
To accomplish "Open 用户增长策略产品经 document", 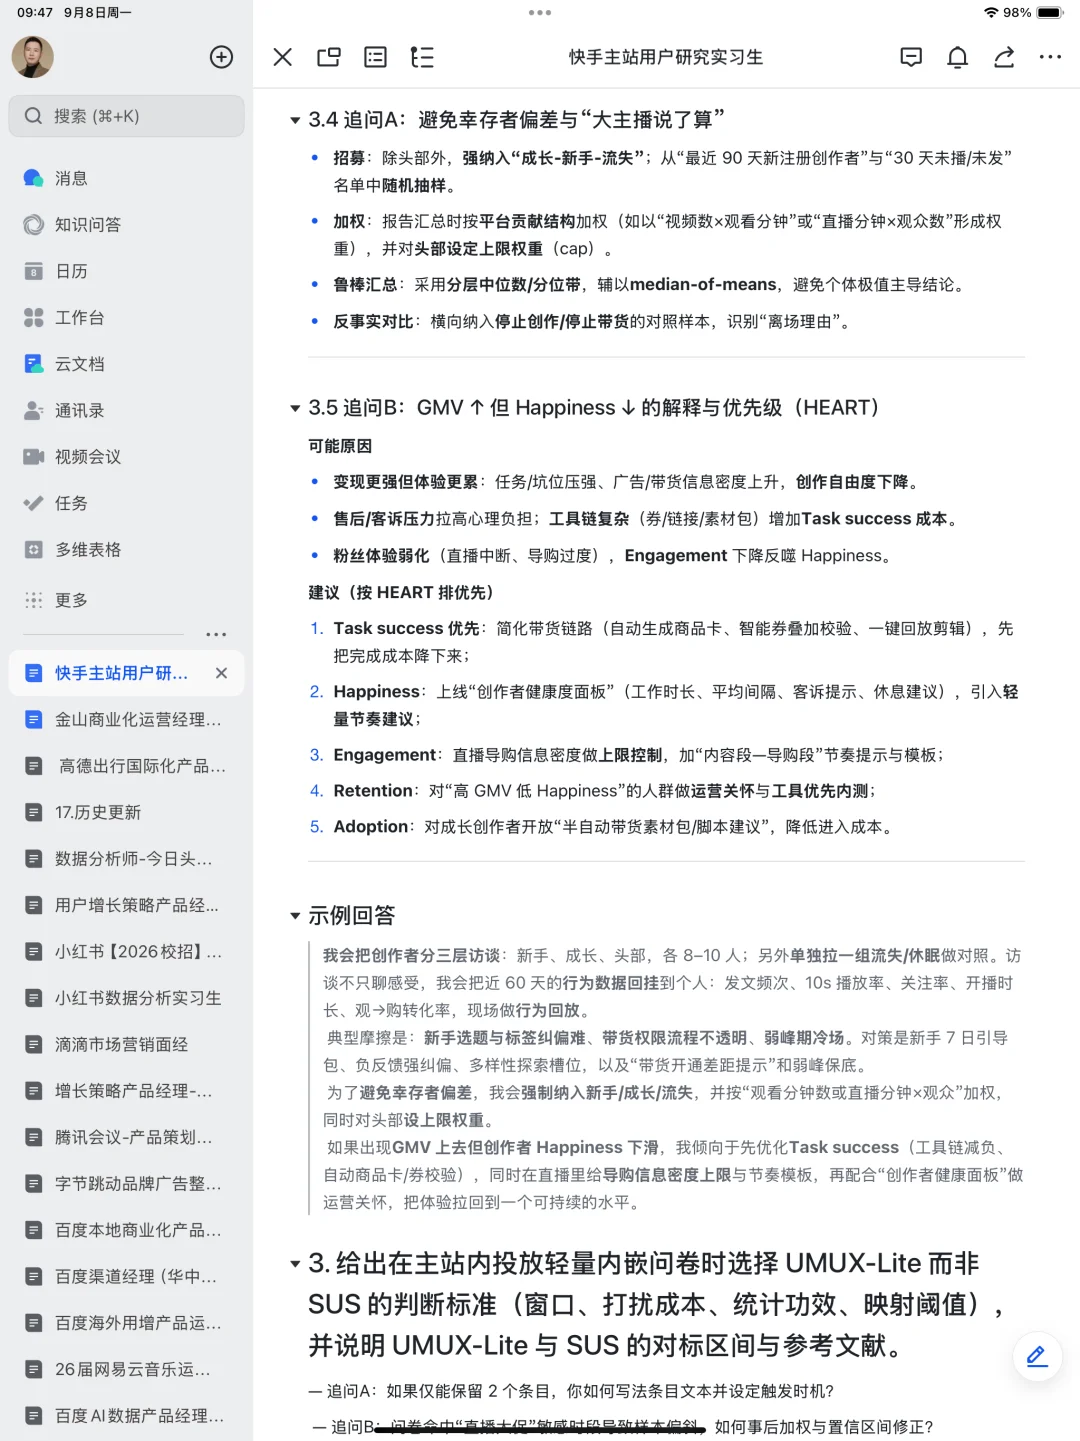I will 126,905.
